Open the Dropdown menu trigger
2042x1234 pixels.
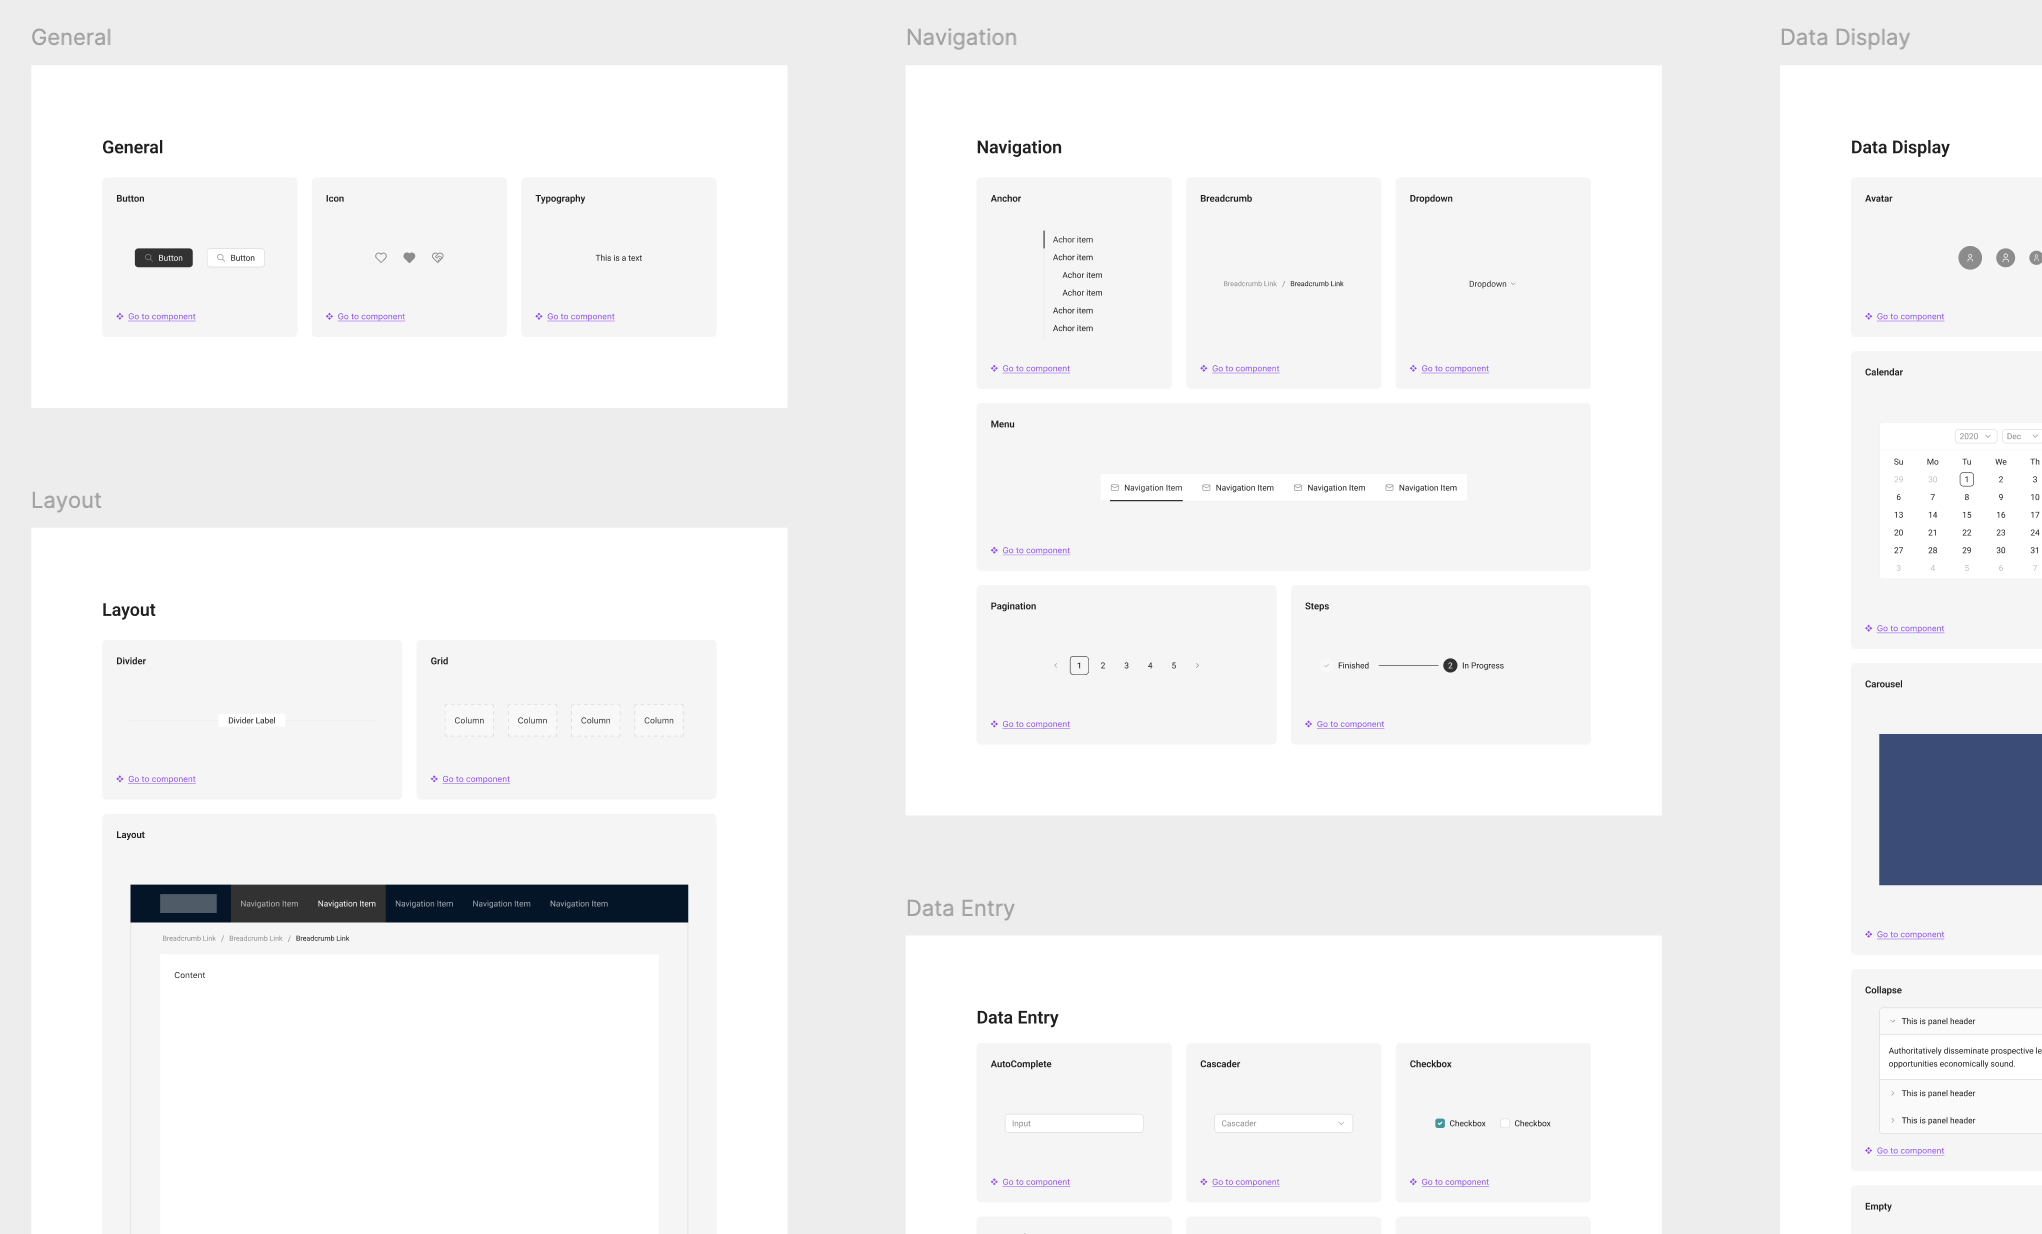[1492, 284]
